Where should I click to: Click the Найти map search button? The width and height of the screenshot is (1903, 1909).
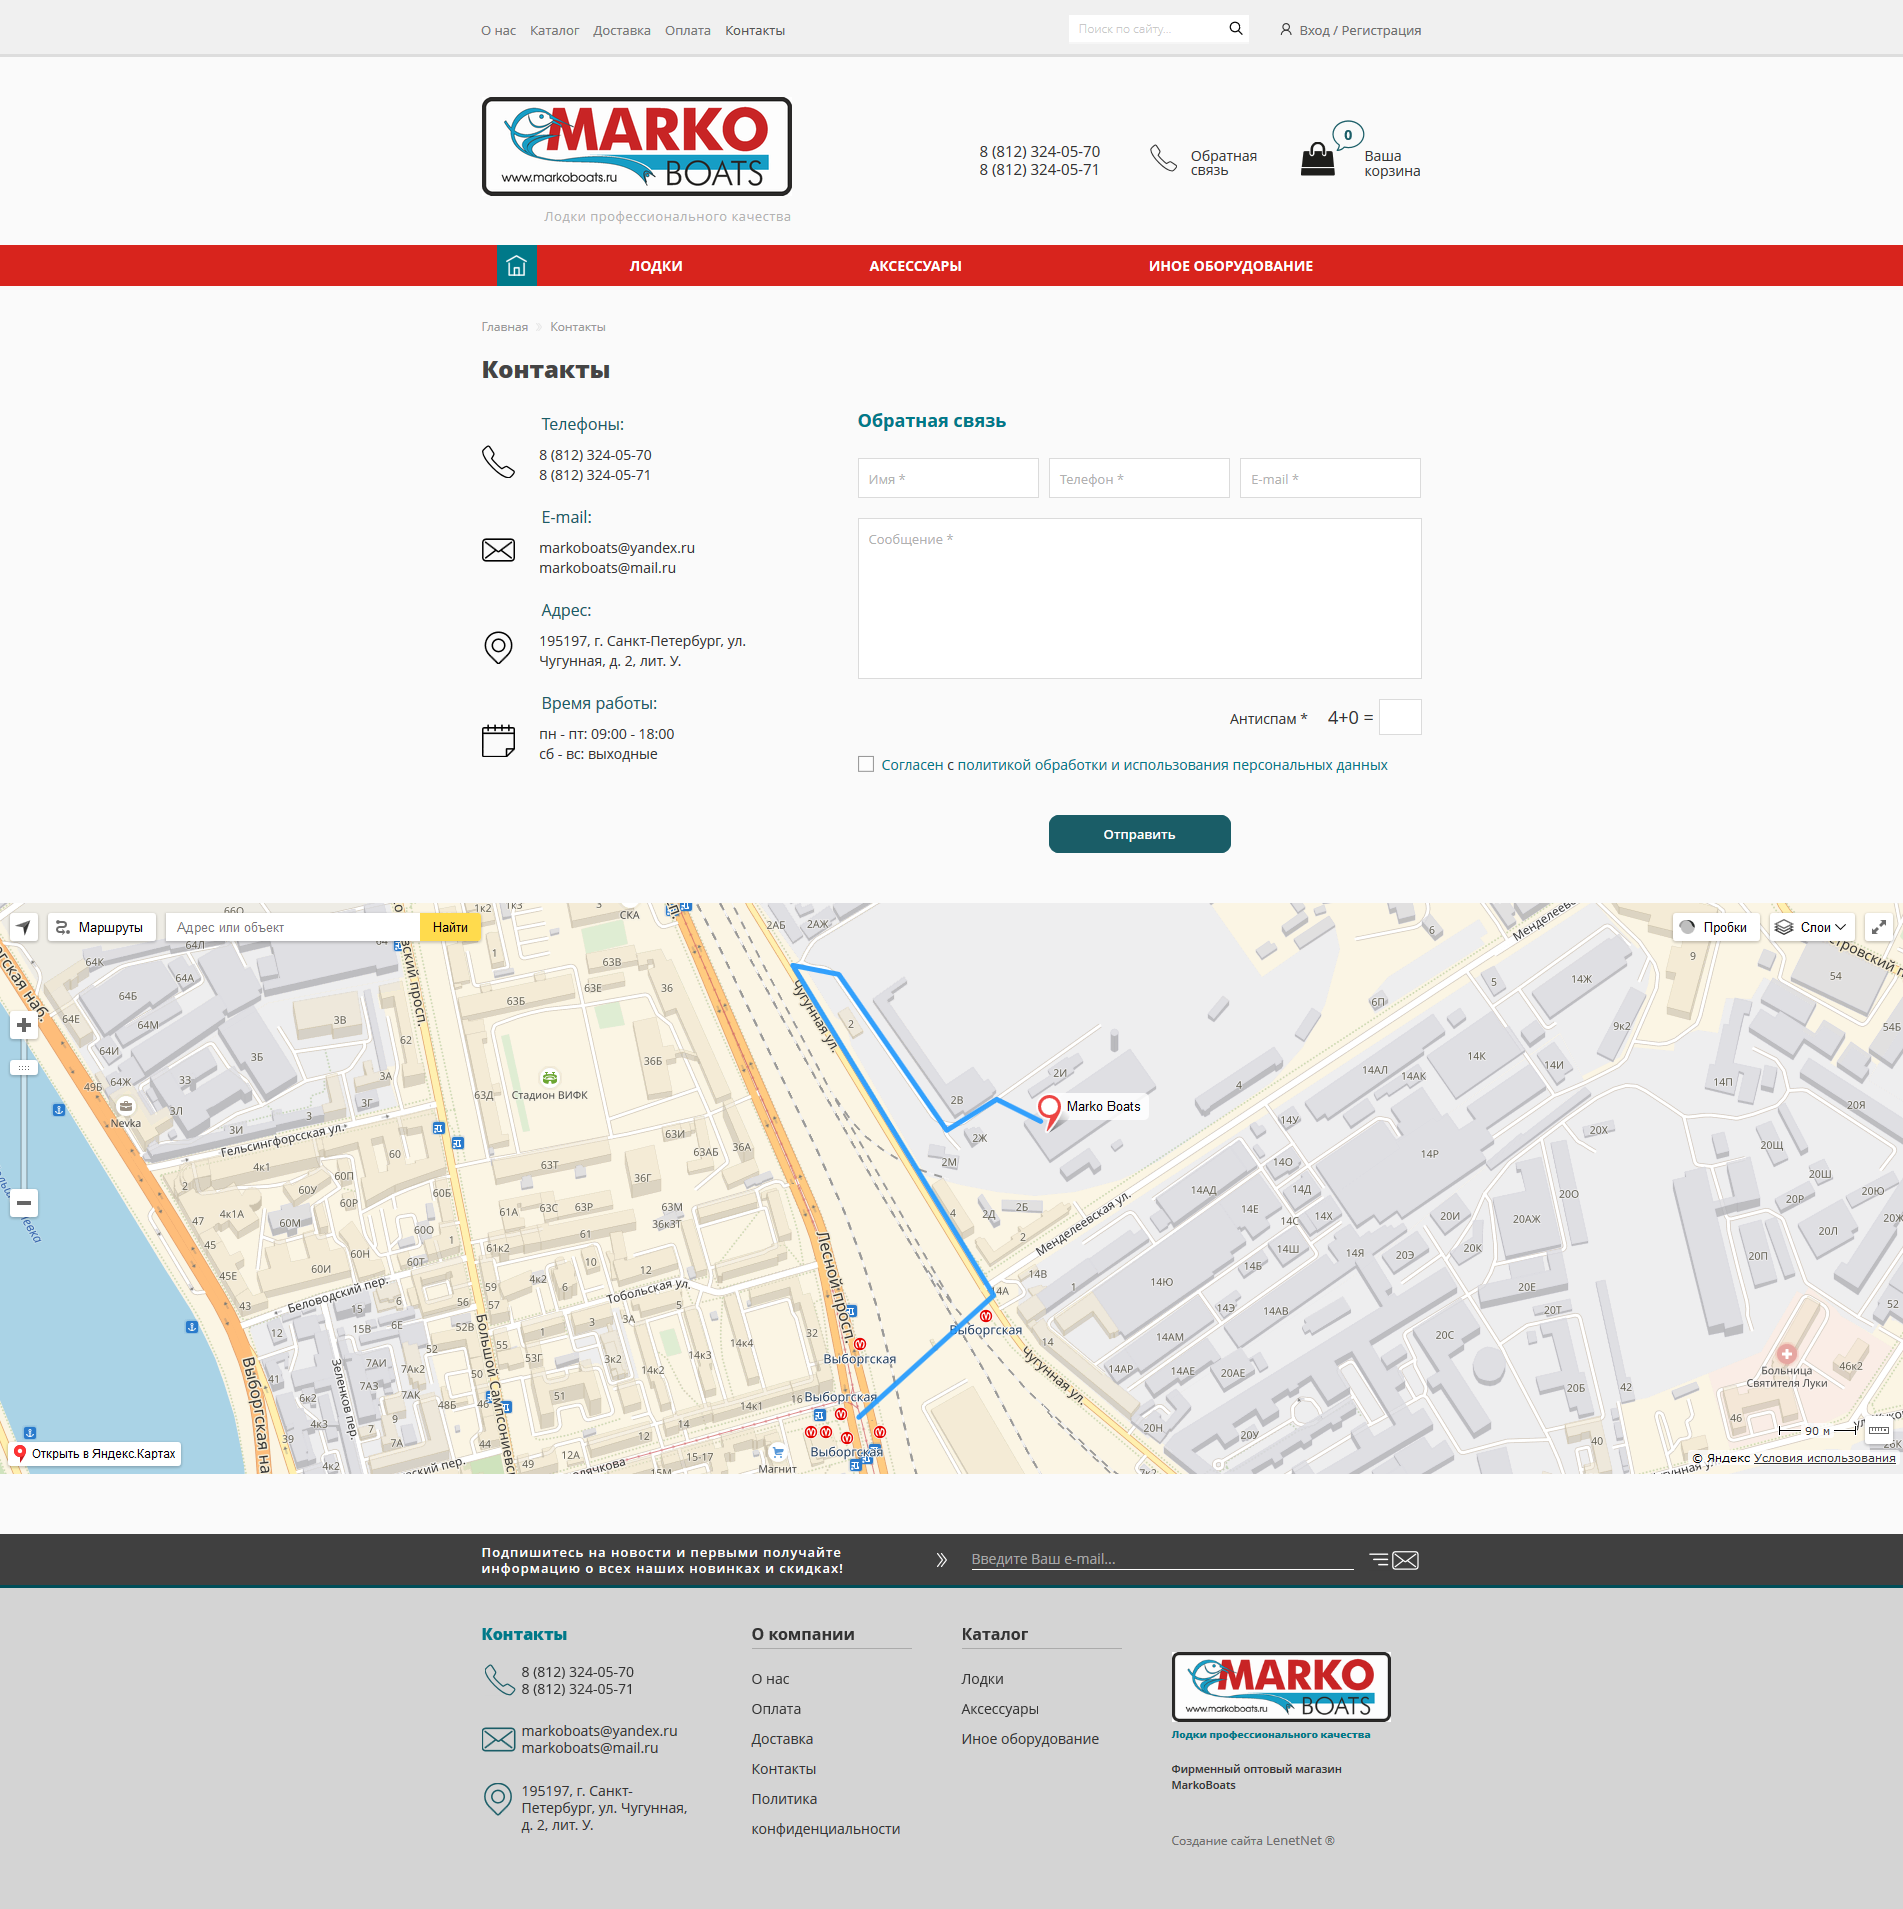click(x=450, y=927)
